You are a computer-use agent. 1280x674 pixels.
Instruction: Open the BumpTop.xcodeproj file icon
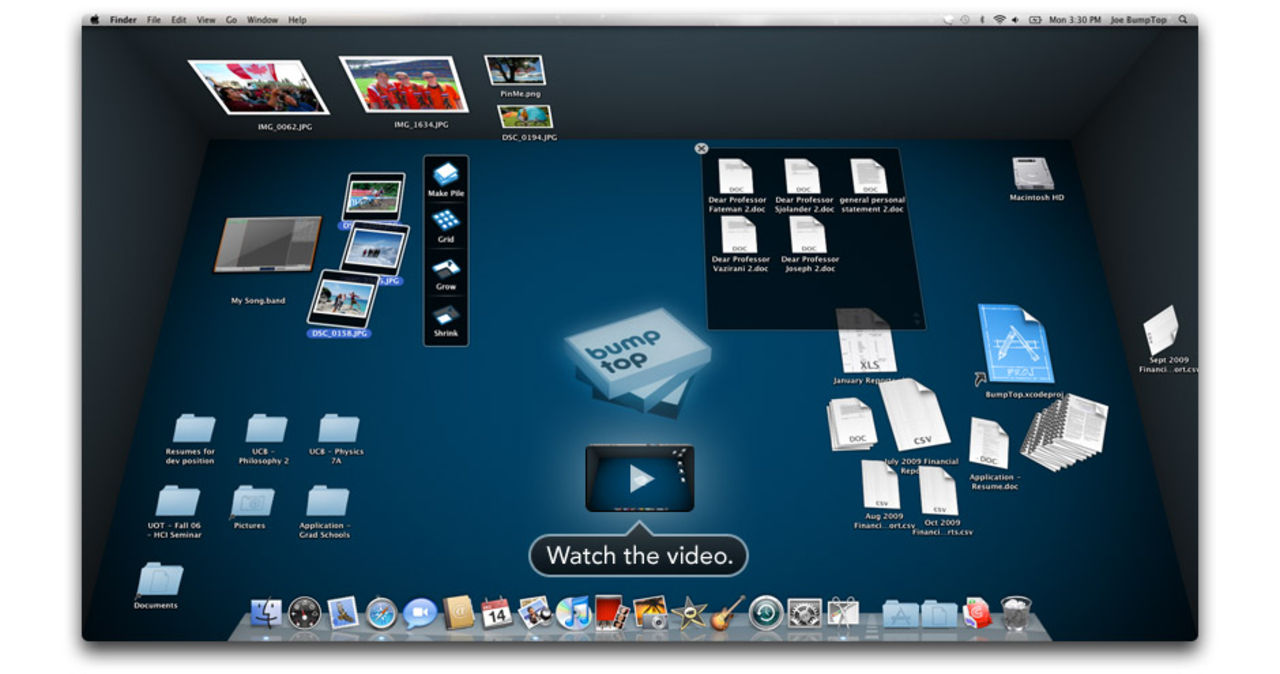[x=1014, y=345]
